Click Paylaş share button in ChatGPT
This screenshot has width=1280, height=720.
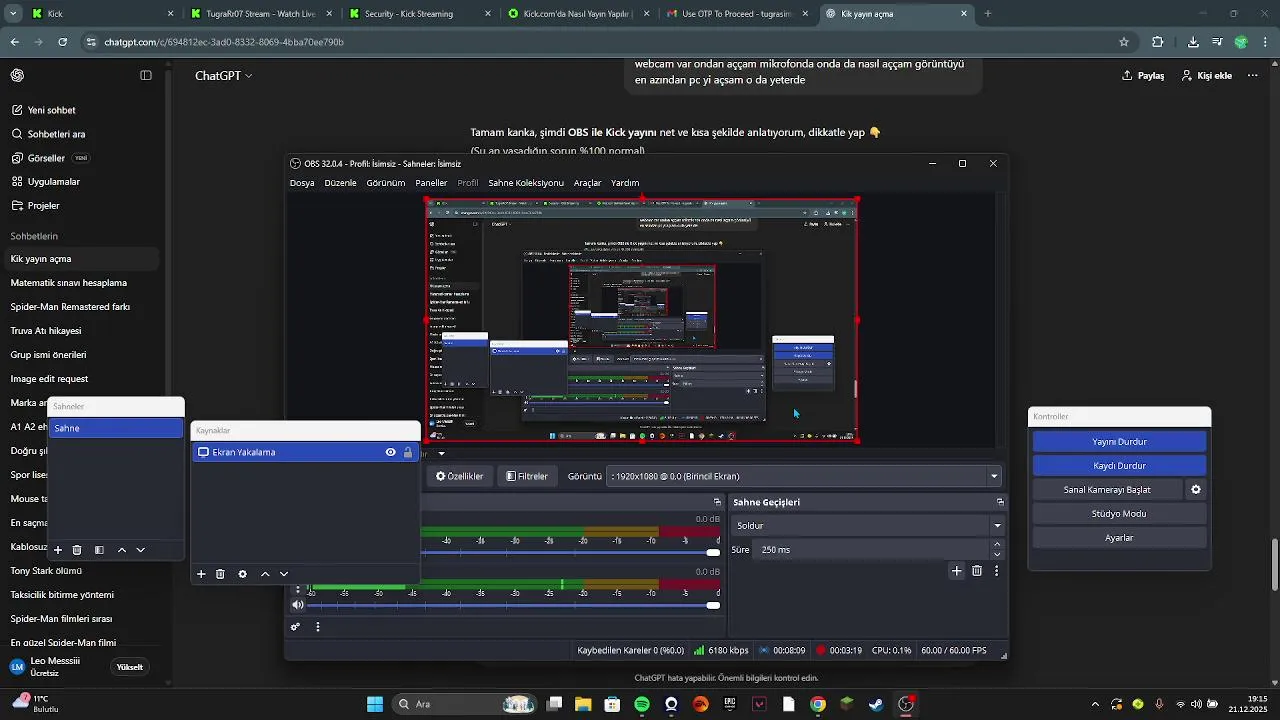(1143, 76)
